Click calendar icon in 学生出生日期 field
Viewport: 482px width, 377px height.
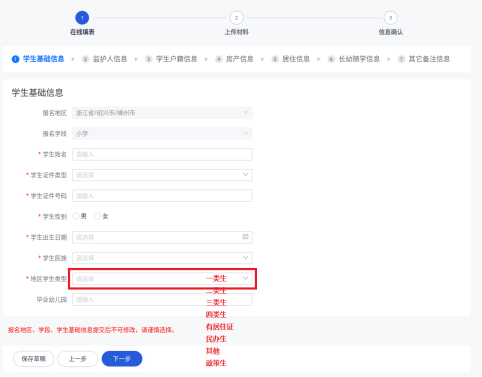click(x=245, y=237)
